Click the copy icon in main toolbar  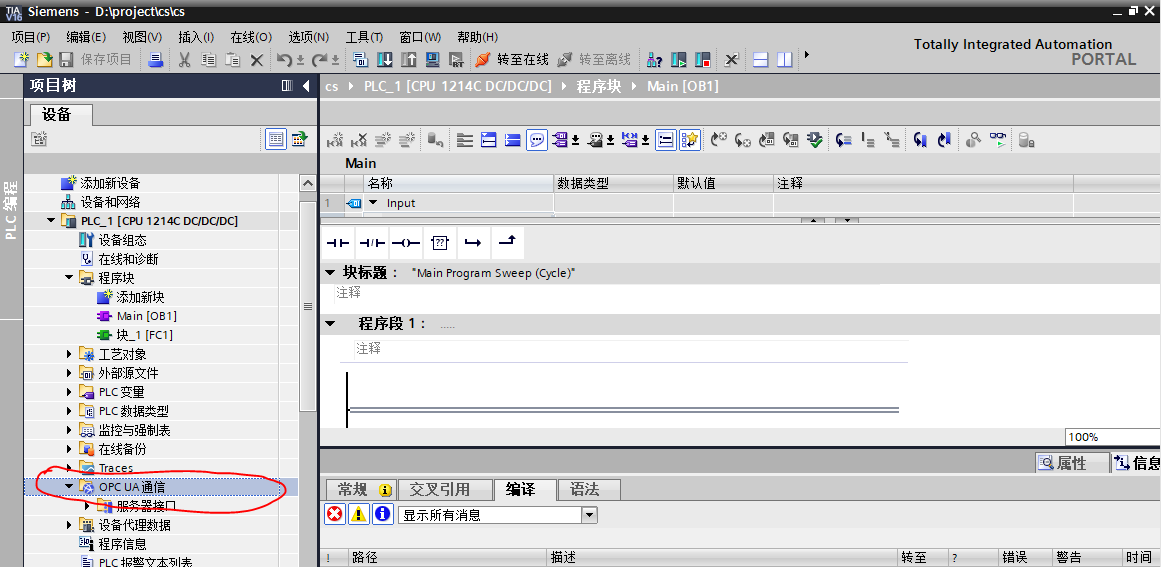click(x=209, y=60)
